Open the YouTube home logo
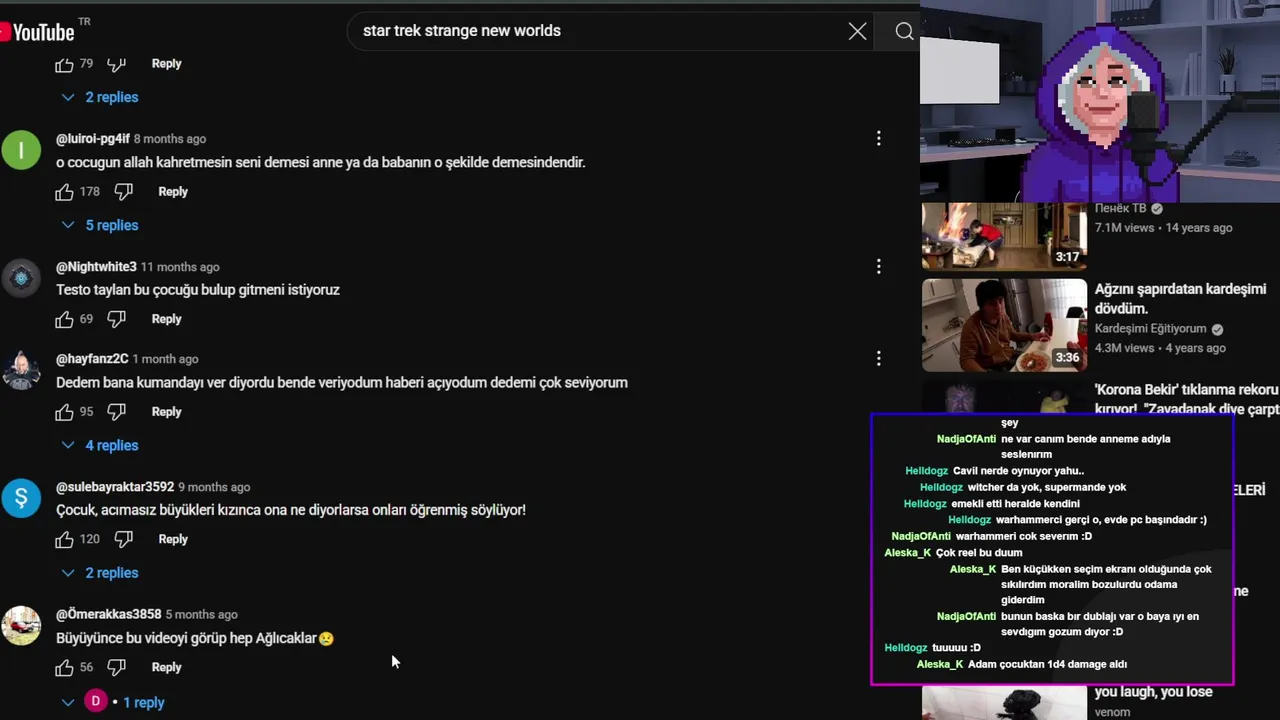Screen dimensions: 1280x720 click(38, 32)
